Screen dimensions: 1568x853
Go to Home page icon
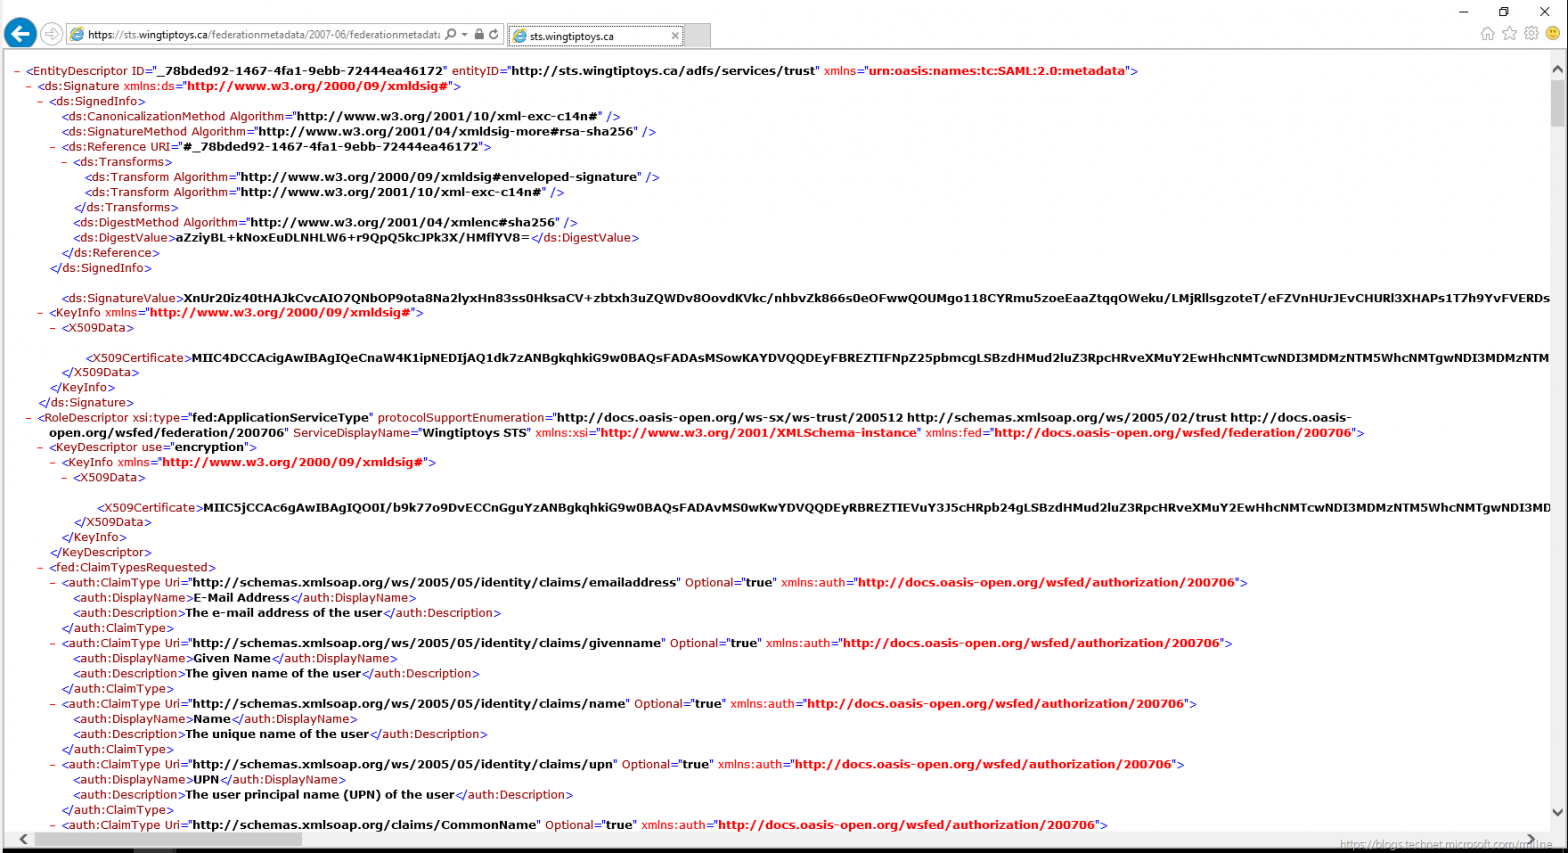pos(1488,33)
